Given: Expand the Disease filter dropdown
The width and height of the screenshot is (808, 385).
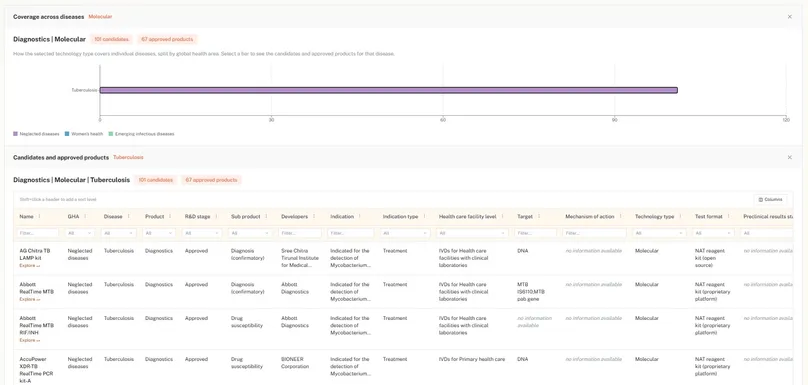Looking at the screenshot, I should (119, 233).
